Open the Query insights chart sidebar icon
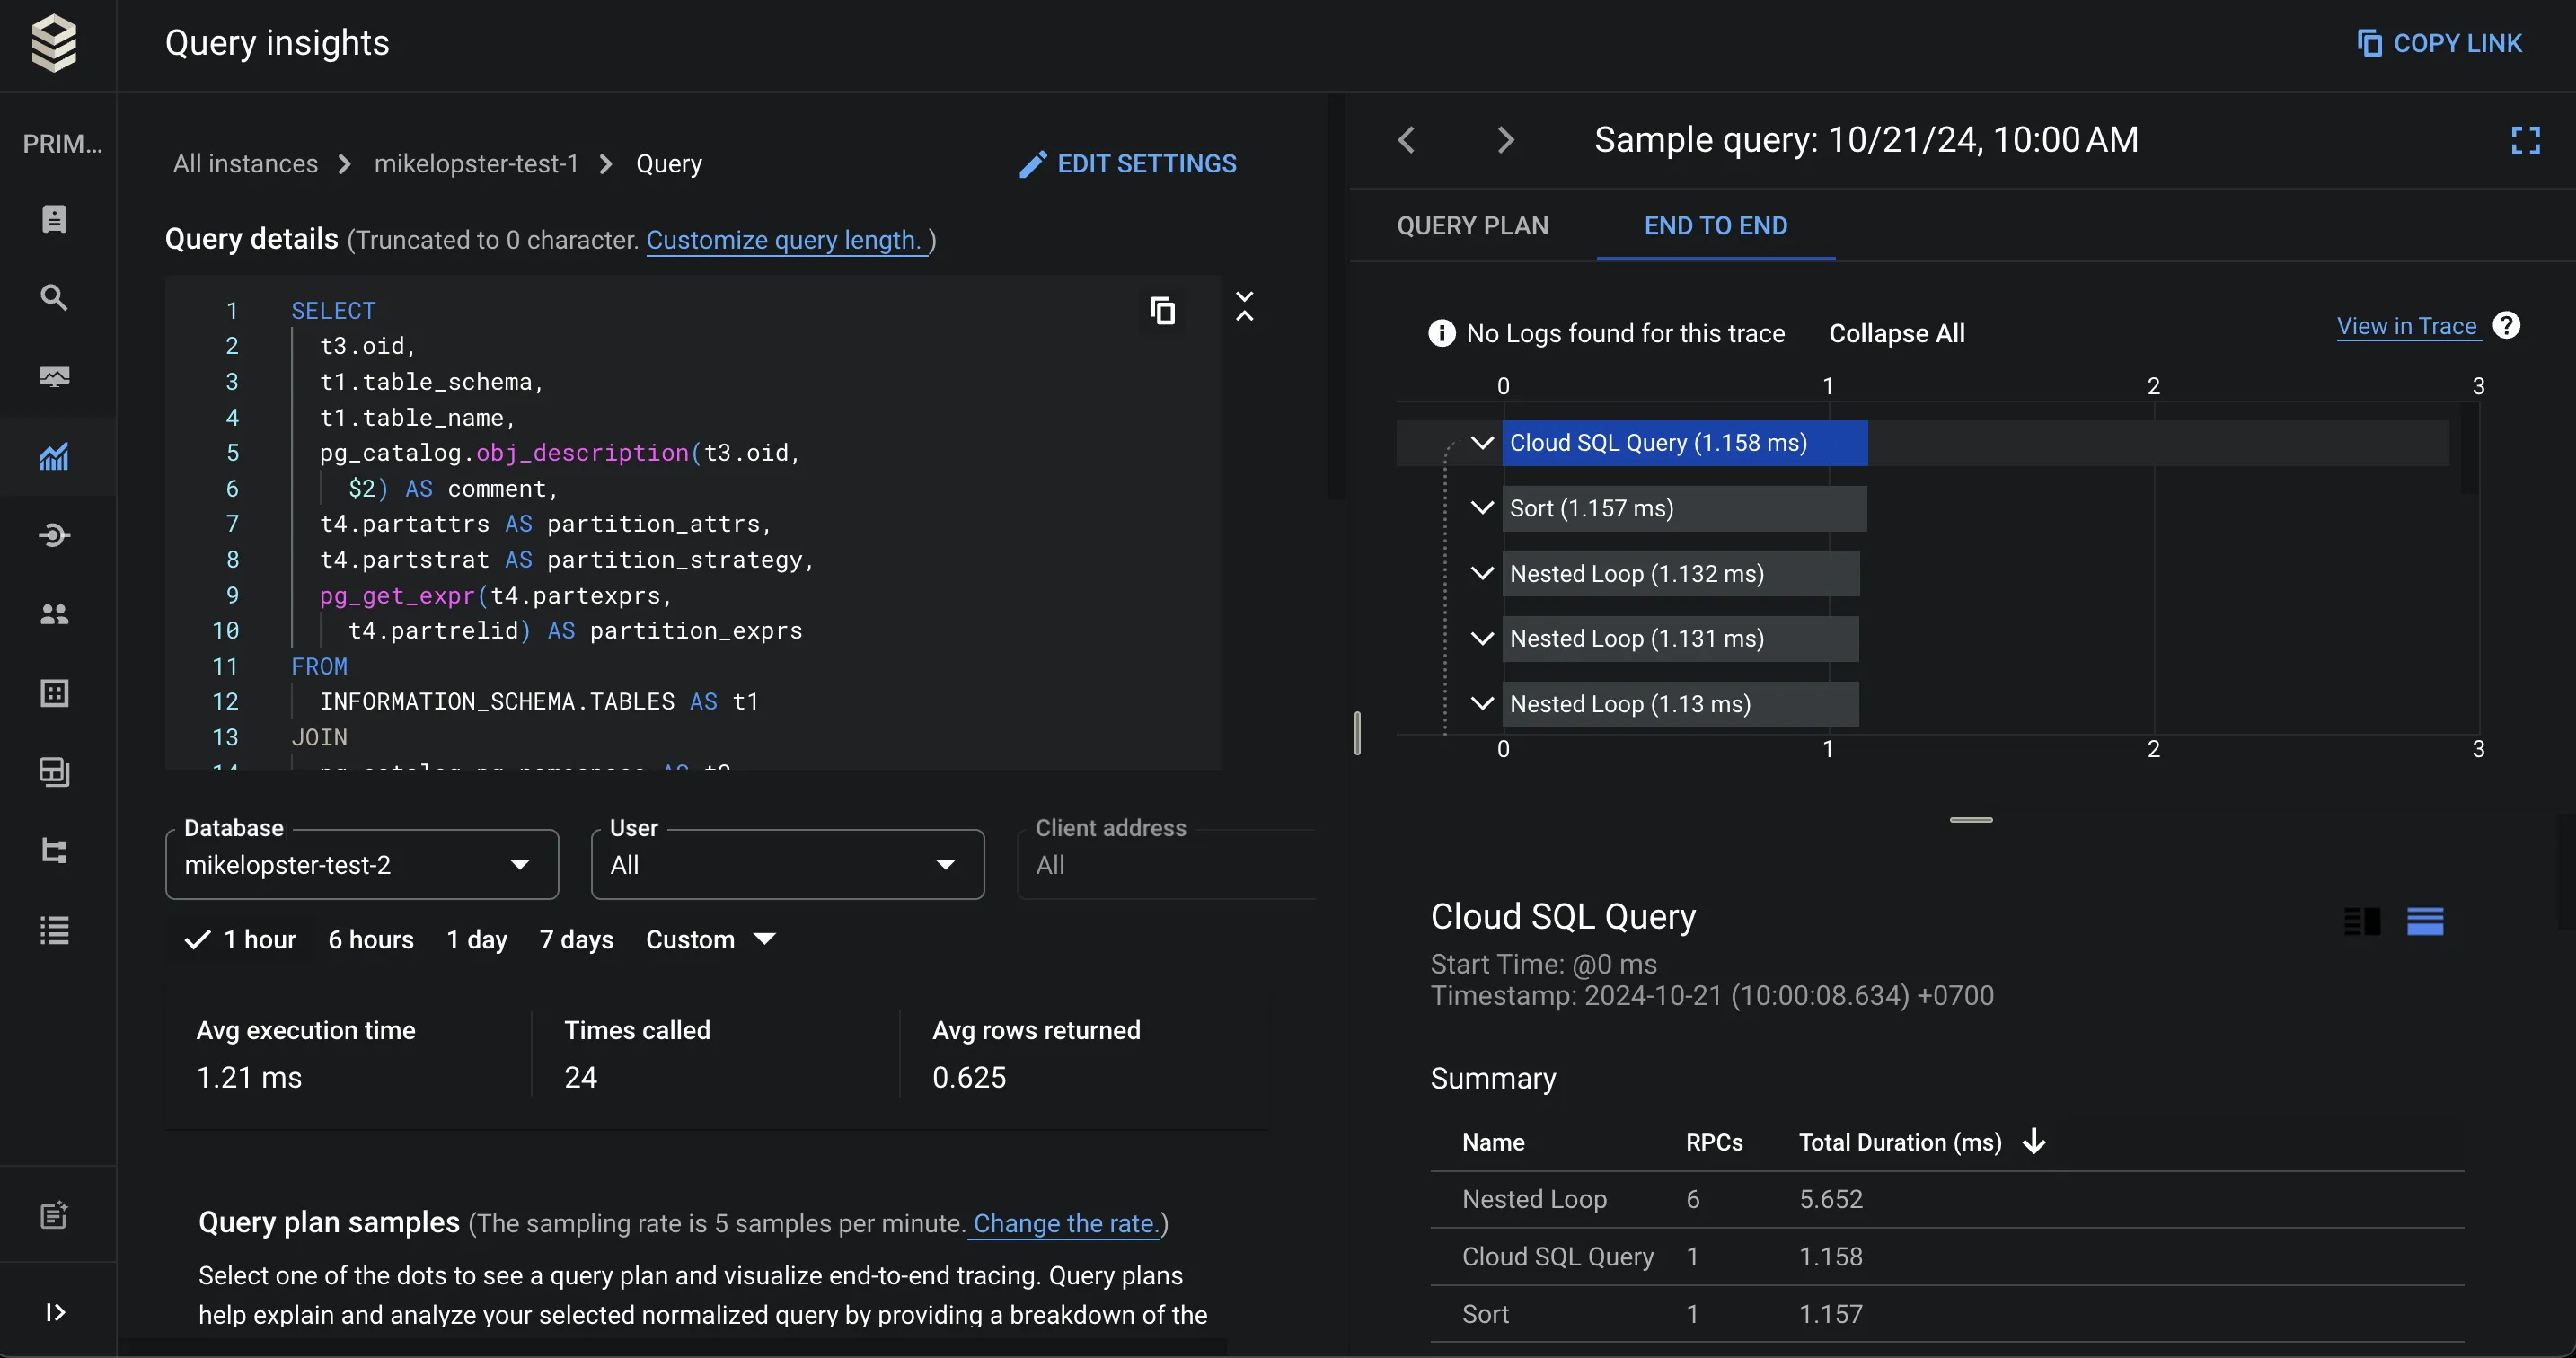 [54, 456]
